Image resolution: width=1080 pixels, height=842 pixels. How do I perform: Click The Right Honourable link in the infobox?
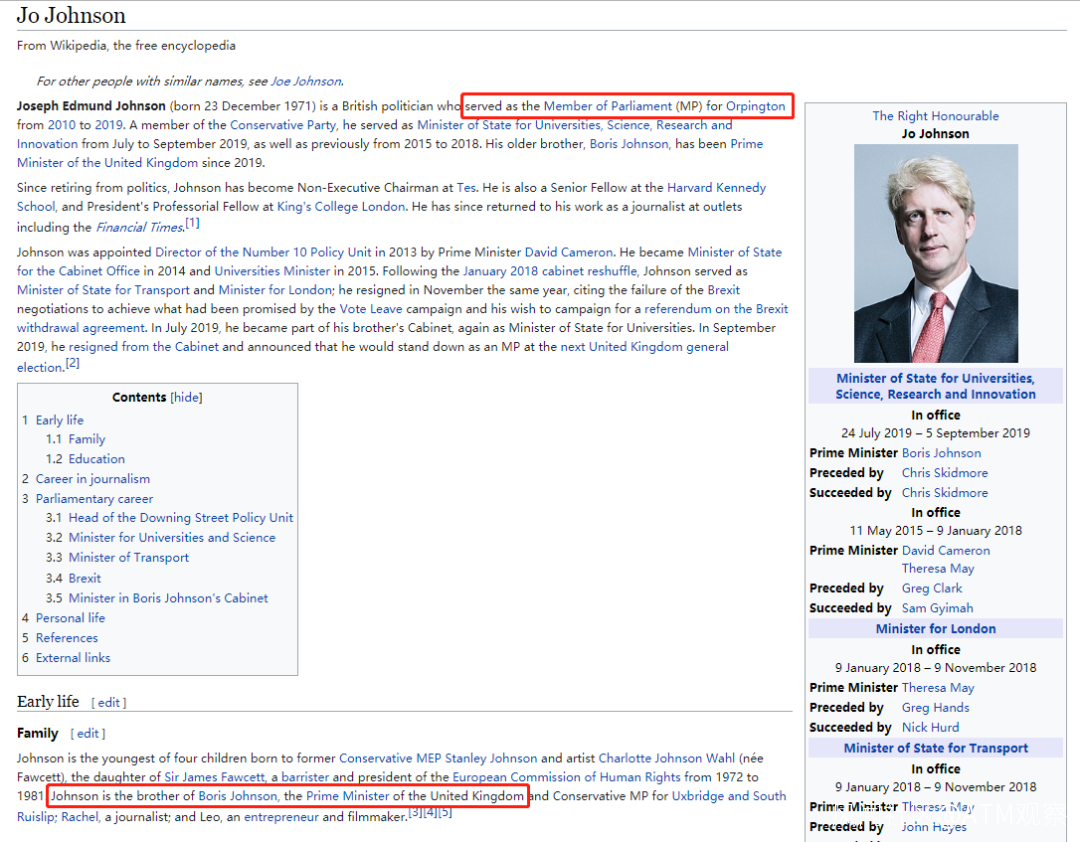(x=935, y=116)
